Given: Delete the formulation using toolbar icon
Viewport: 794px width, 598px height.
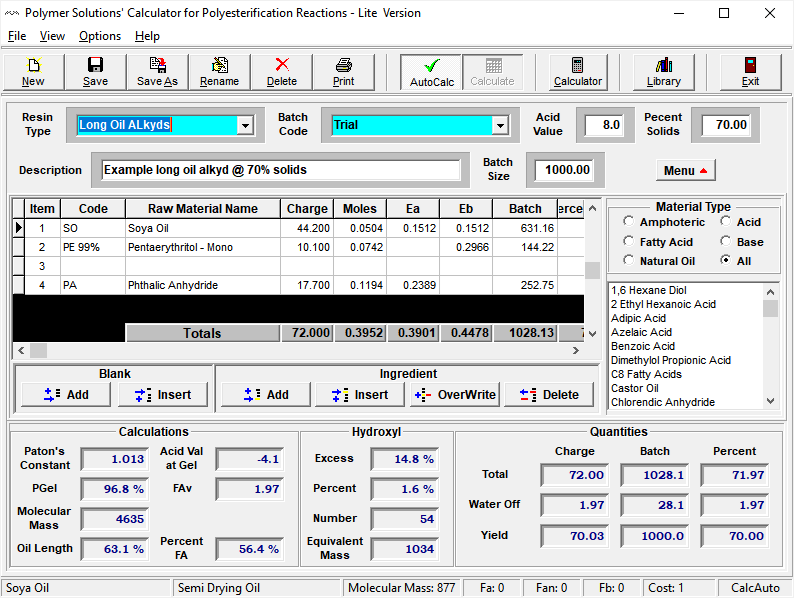Looking at the screenshot, I should click(x=281, y=72).
